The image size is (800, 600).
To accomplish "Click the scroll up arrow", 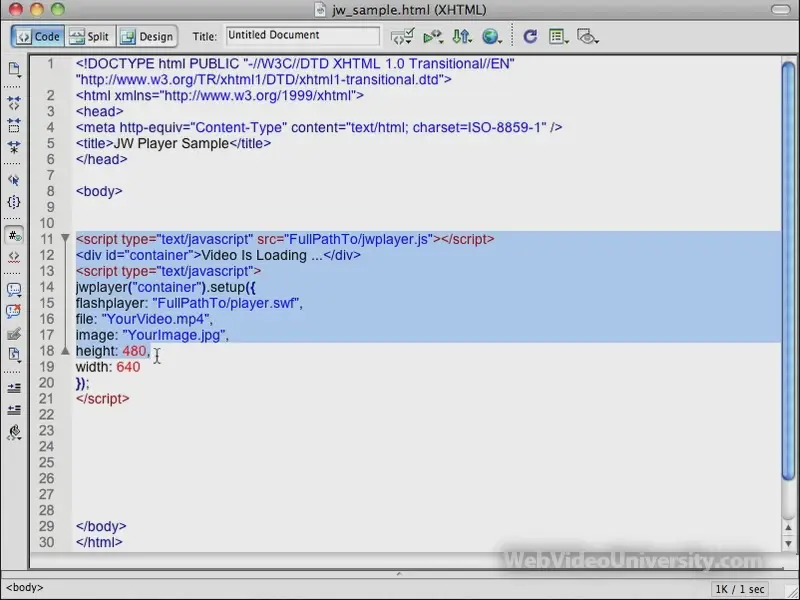I will [788, 528].
